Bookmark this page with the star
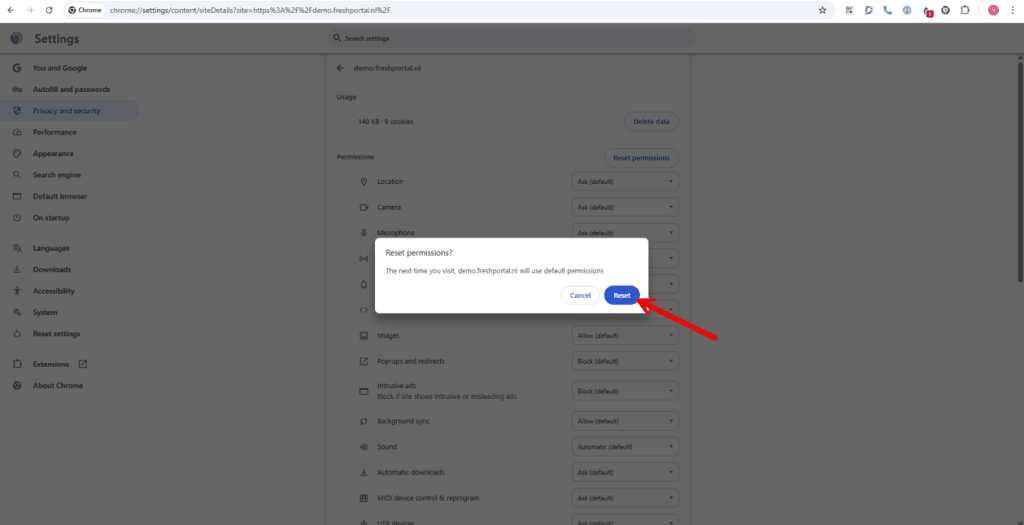Viewport: 1024px width, 525px height. 822,10
